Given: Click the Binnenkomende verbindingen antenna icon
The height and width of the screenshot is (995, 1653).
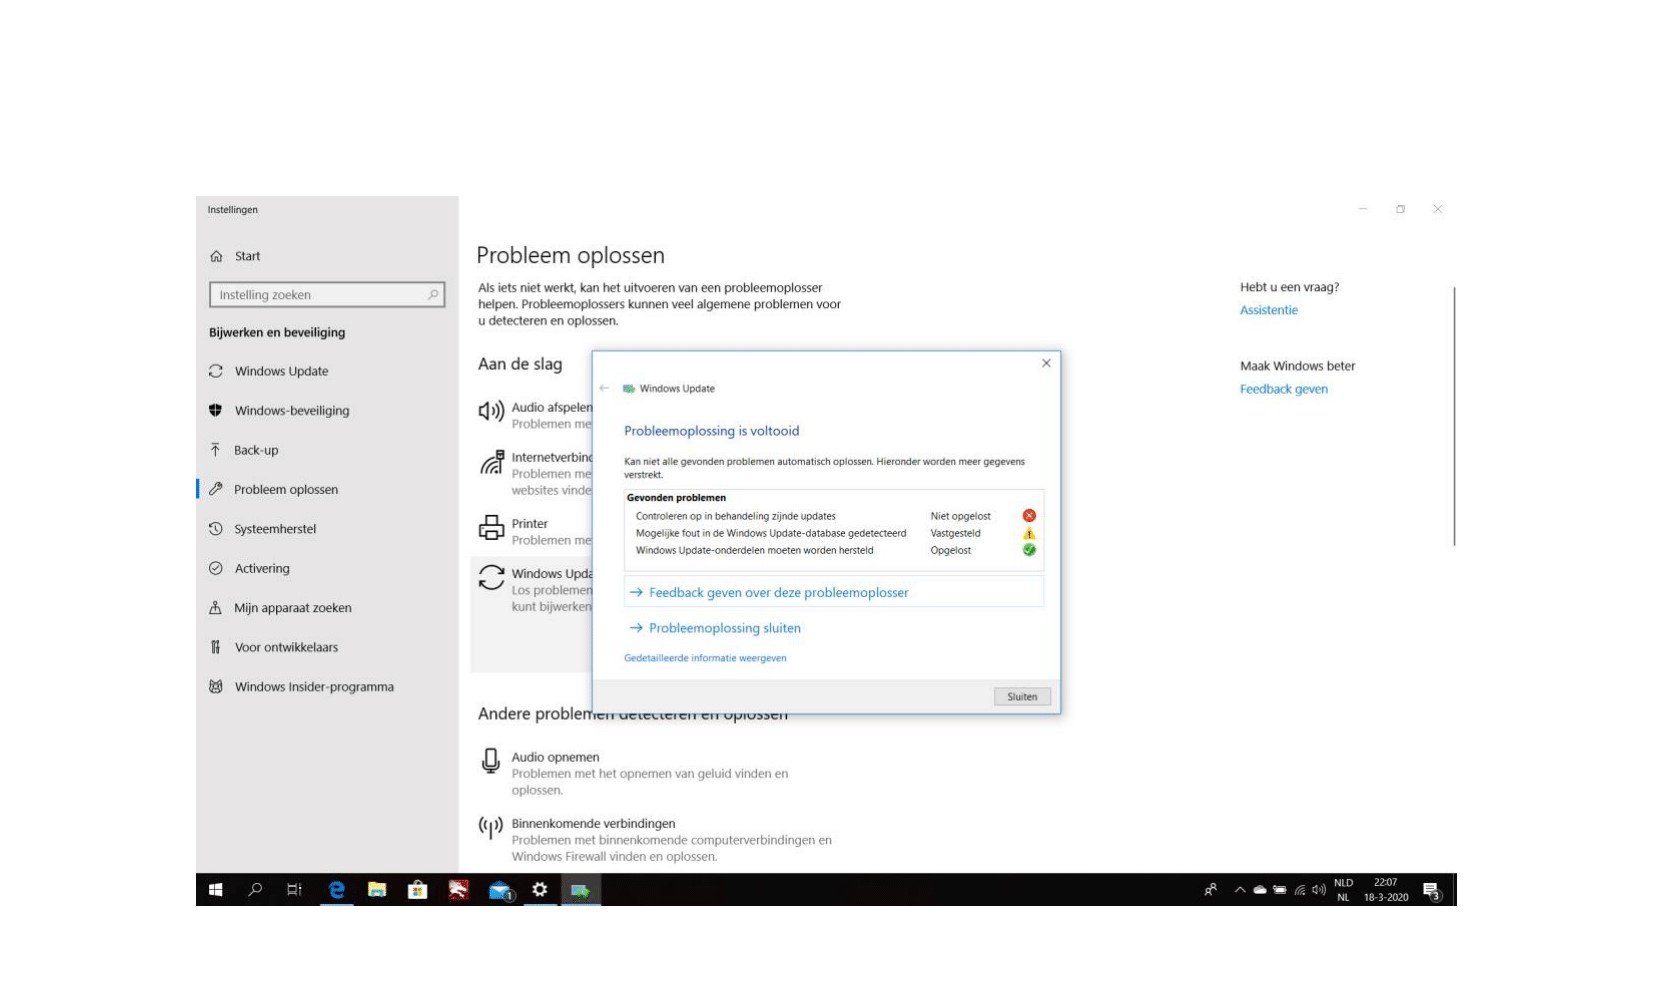Looking at the screenshot, I should [490, 827].
